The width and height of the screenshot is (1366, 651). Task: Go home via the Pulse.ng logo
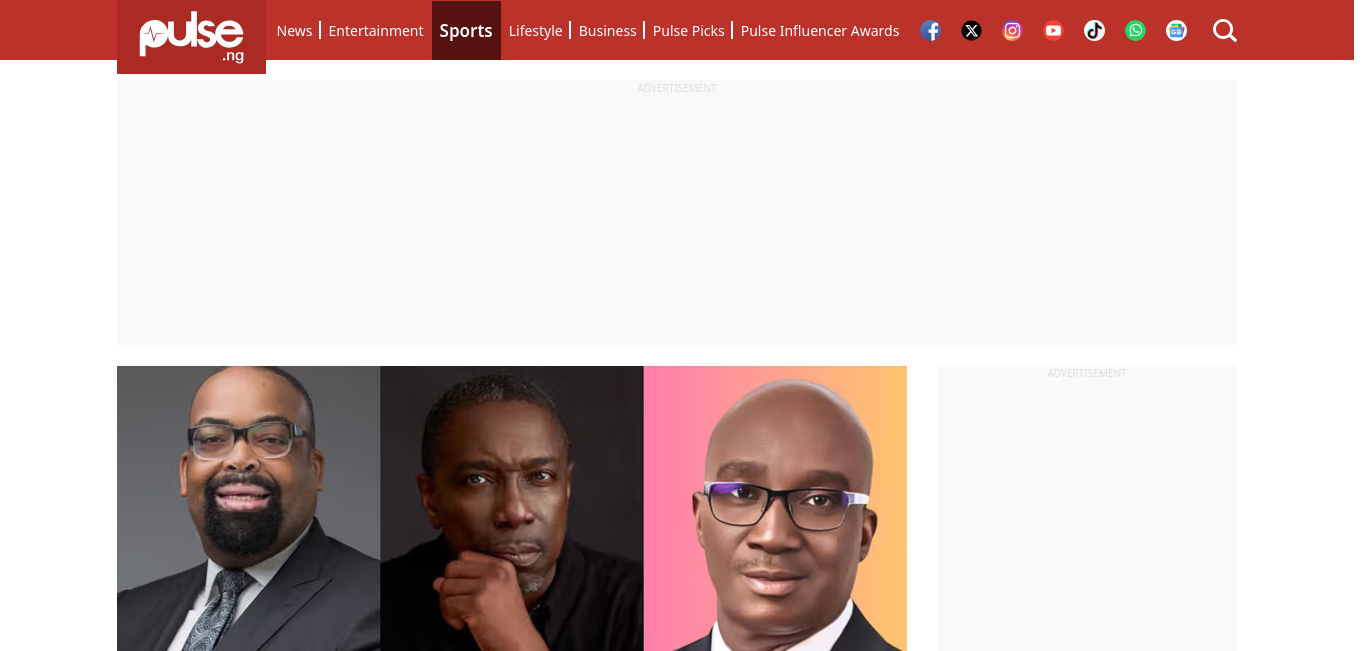click(x=191, y=37)
